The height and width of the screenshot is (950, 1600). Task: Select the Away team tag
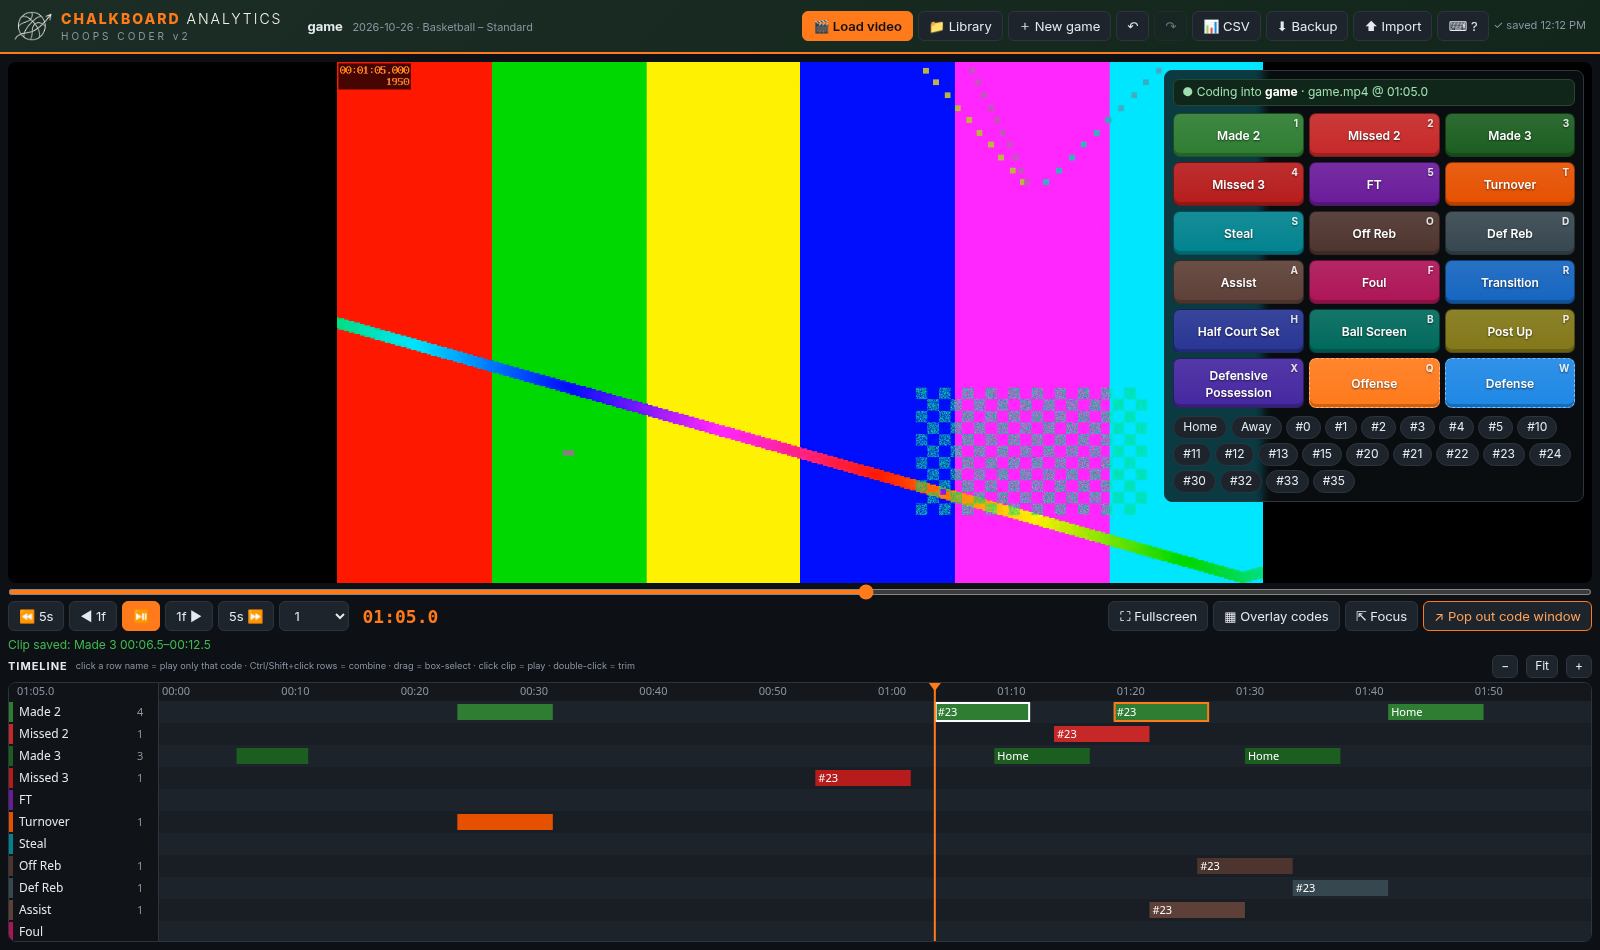click(1256, 427)
